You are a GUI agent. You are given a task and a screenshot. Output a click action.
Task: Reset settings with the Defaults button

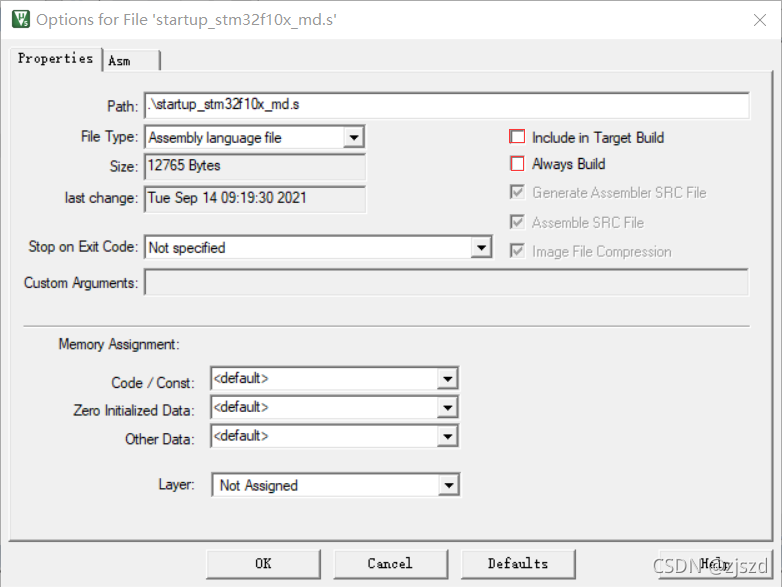[518, 564]
